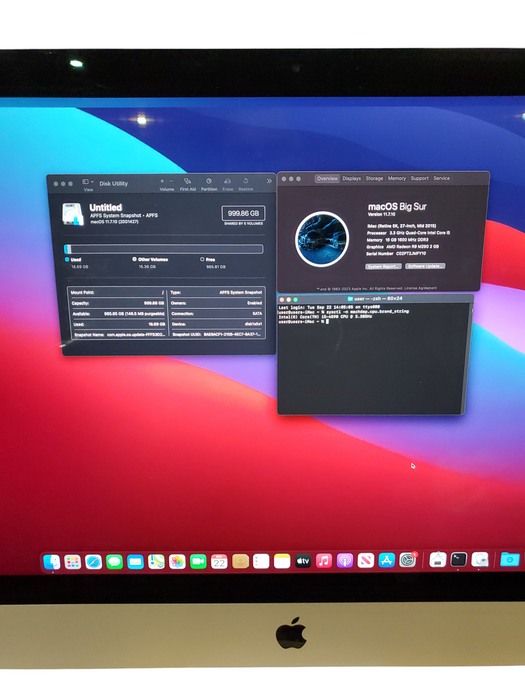Image resolution: width=525 pixels, height=700 pixels.
Task: Launch FaceTime from the dock
Action: pyautogui.click(x=198, y=561)
